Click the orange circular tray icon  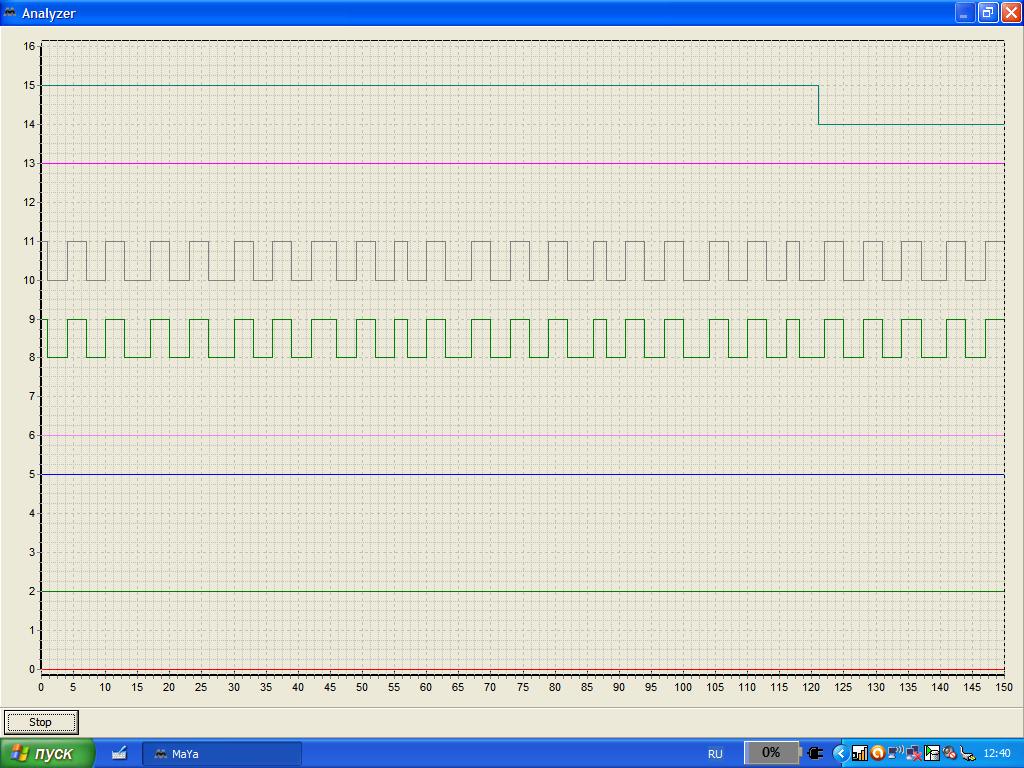point(878,754)
